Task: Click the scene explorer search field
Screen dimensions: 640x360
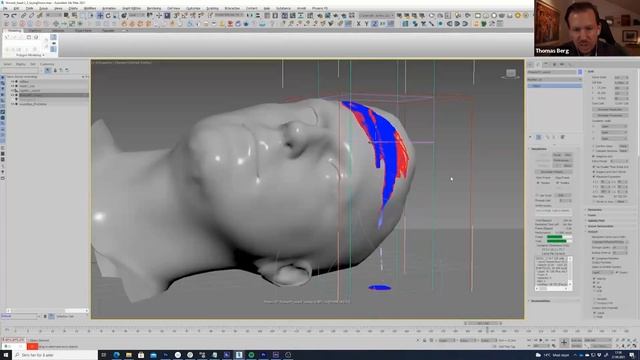Action: tap(20, 71)
